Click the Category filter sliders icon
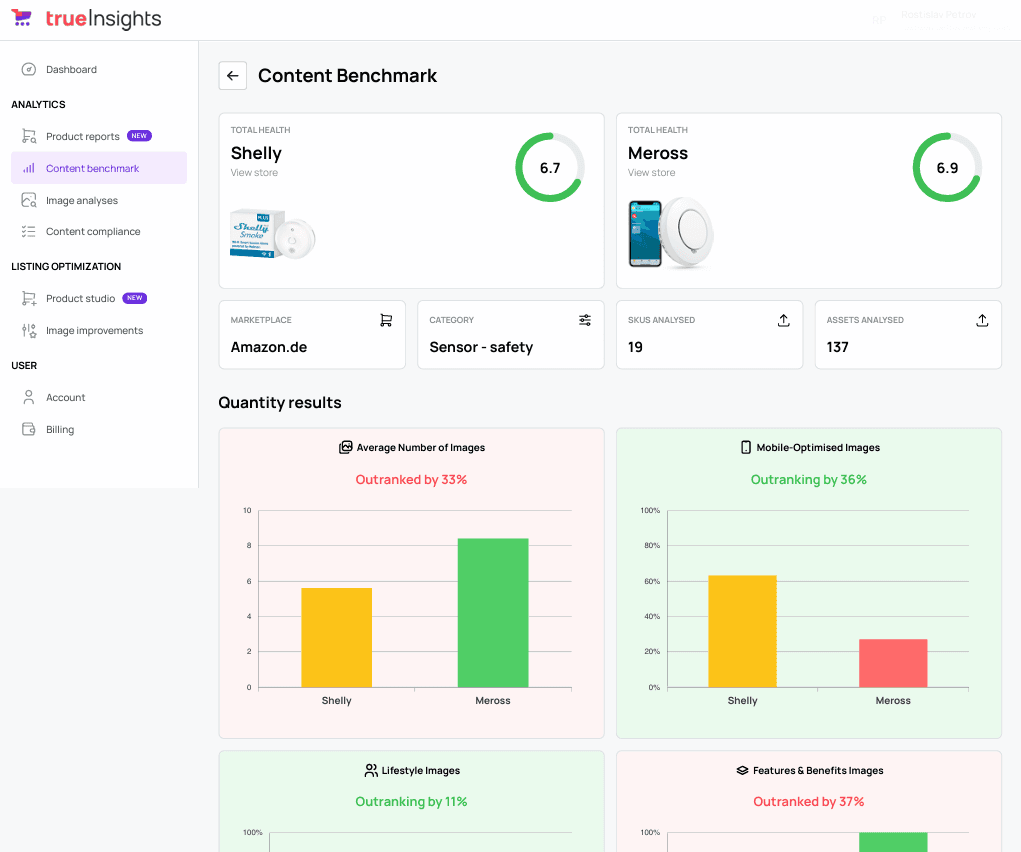1021x852 pixels. (585, 320)
